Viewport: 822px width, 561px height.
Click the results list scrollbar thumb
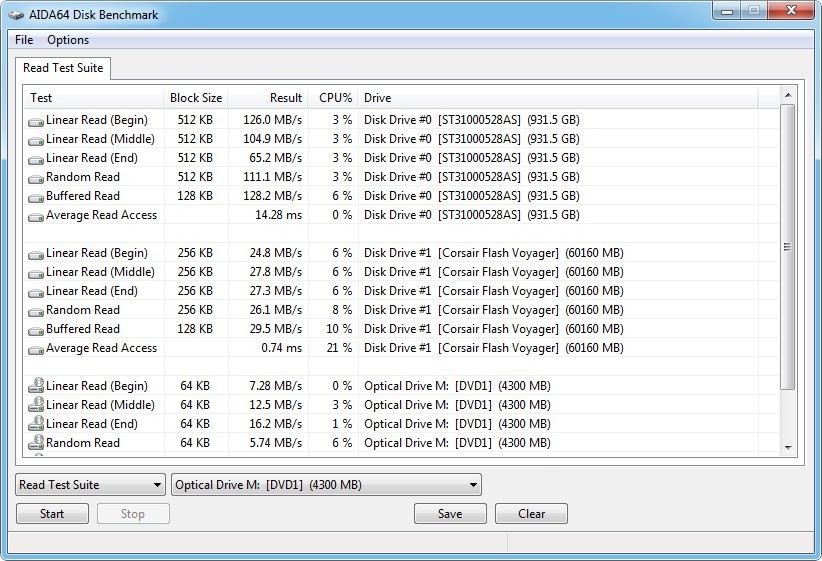787,246
